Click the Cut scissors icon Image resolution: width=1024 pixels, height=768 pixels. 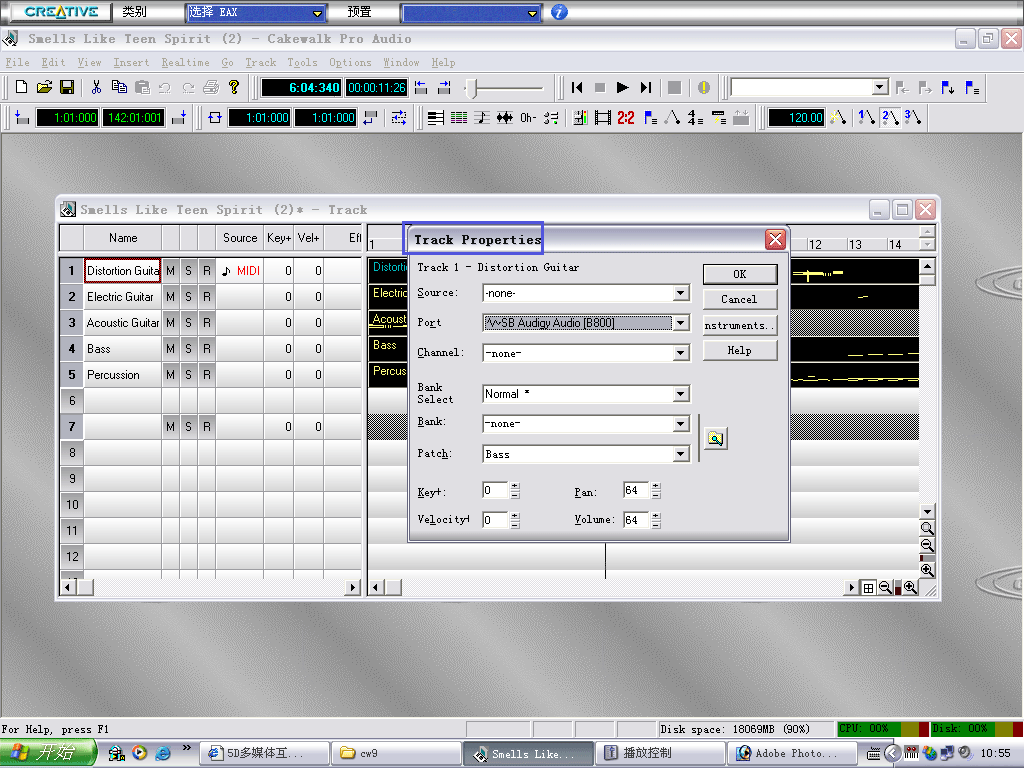(97, 87)
